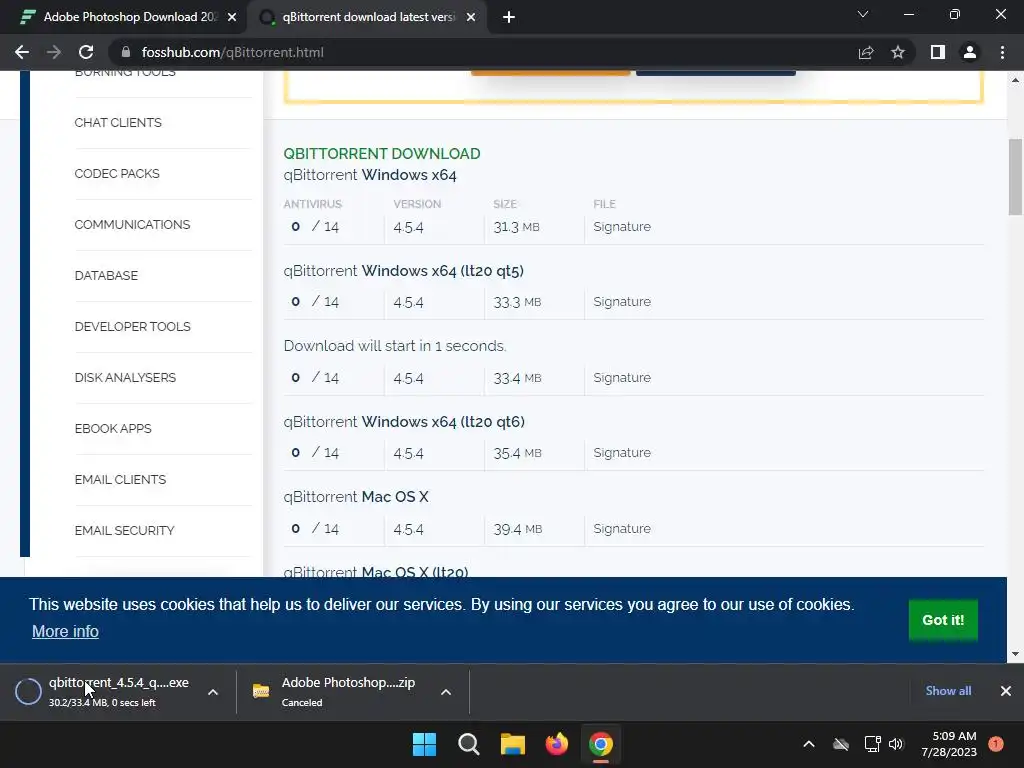Show all downloads
The width and height of the screenshot is (1024, 768).
(x=948, y=691)
